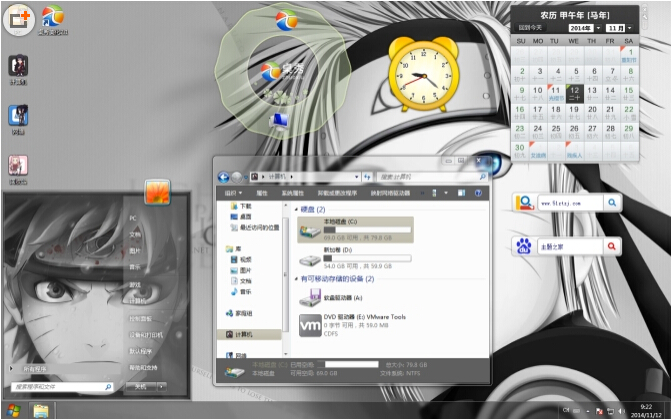
Task: Click the 关机 shutdown button
Action: coord(141,386)
